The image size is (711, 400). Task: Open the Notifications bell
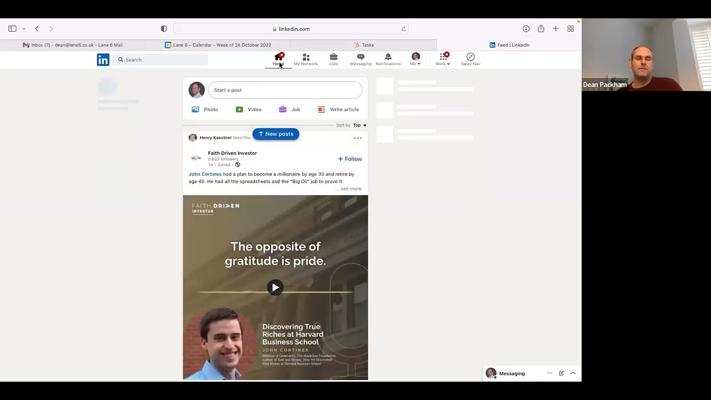point(388,59)
